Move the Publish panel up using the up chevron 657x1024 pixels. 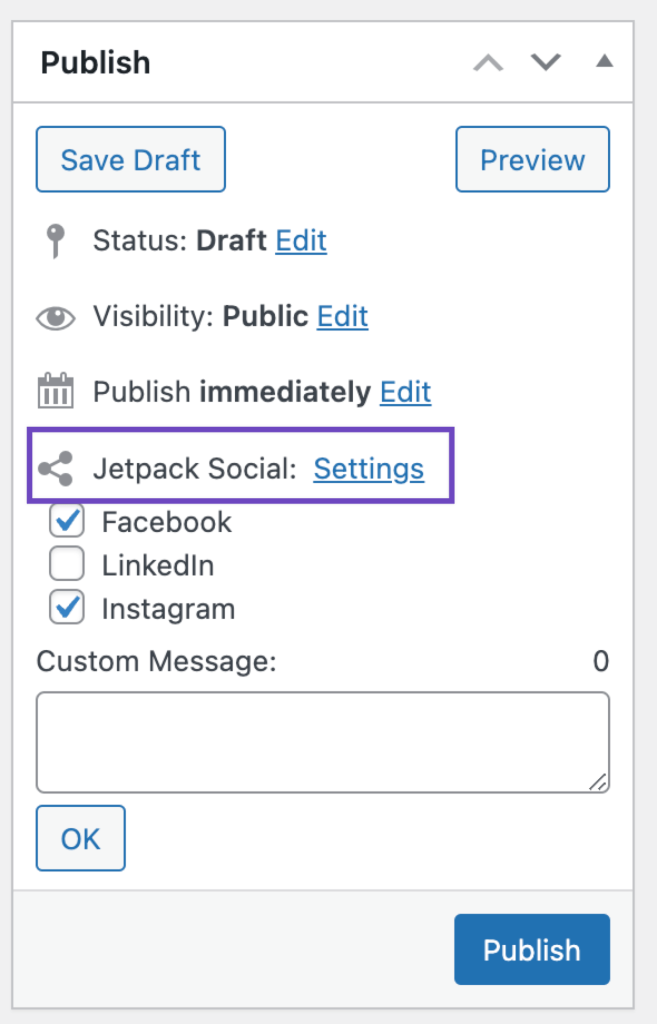coord(487,62)
